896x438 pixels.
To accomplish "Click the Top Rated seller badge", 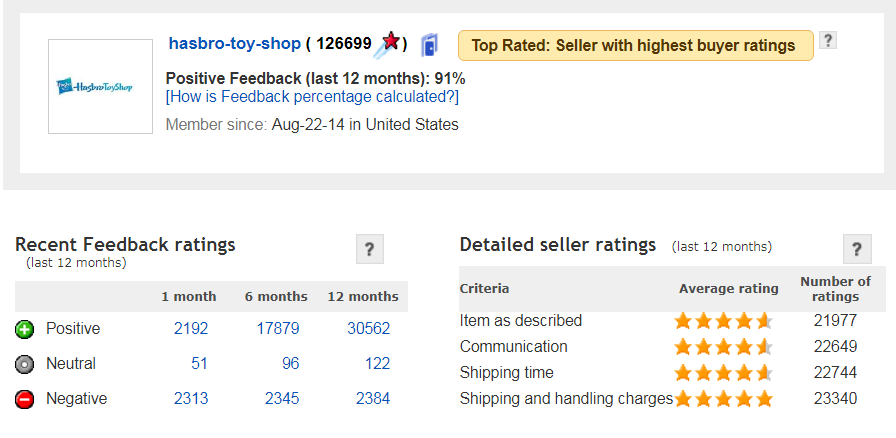I will click(x=635, y=46).
